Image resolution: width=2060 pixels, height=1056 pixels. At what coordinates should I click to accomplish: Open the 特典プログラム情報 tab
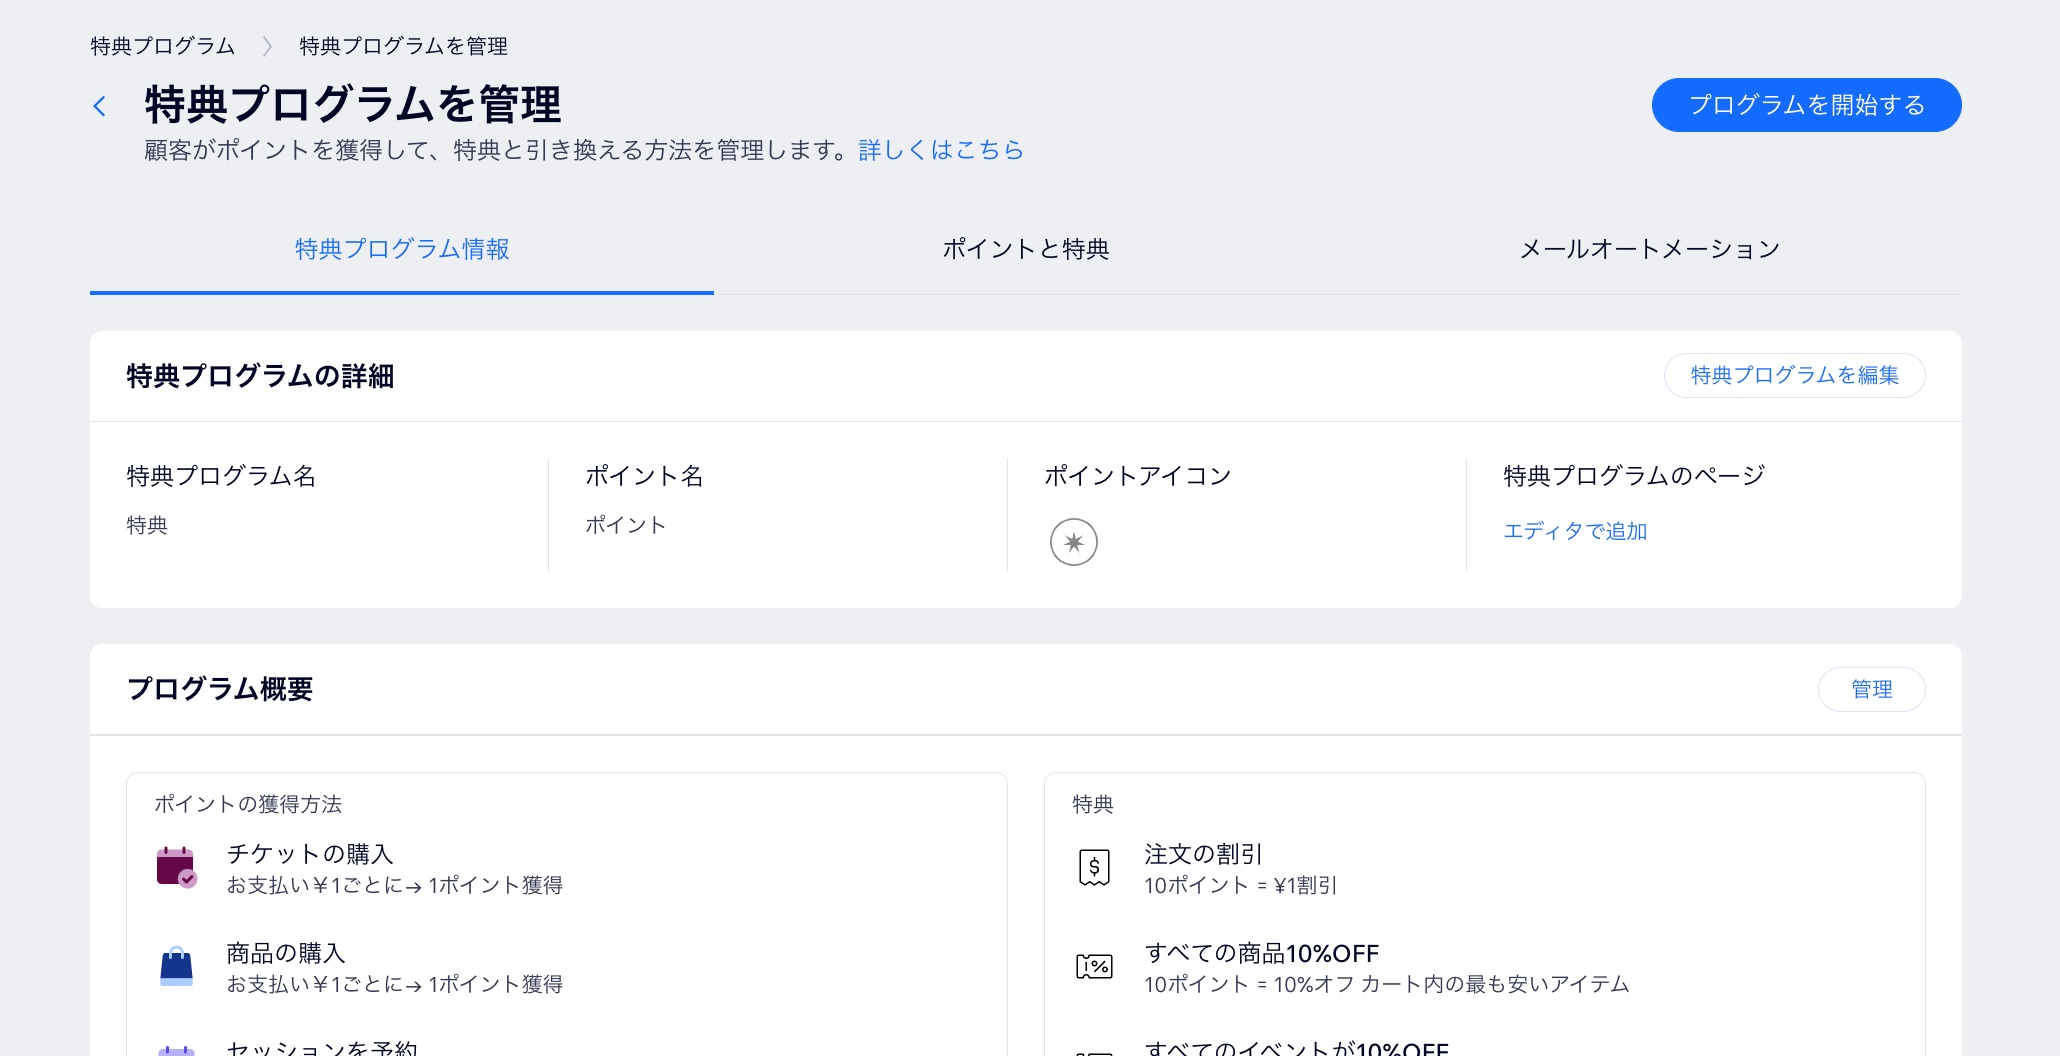[402, 249]
